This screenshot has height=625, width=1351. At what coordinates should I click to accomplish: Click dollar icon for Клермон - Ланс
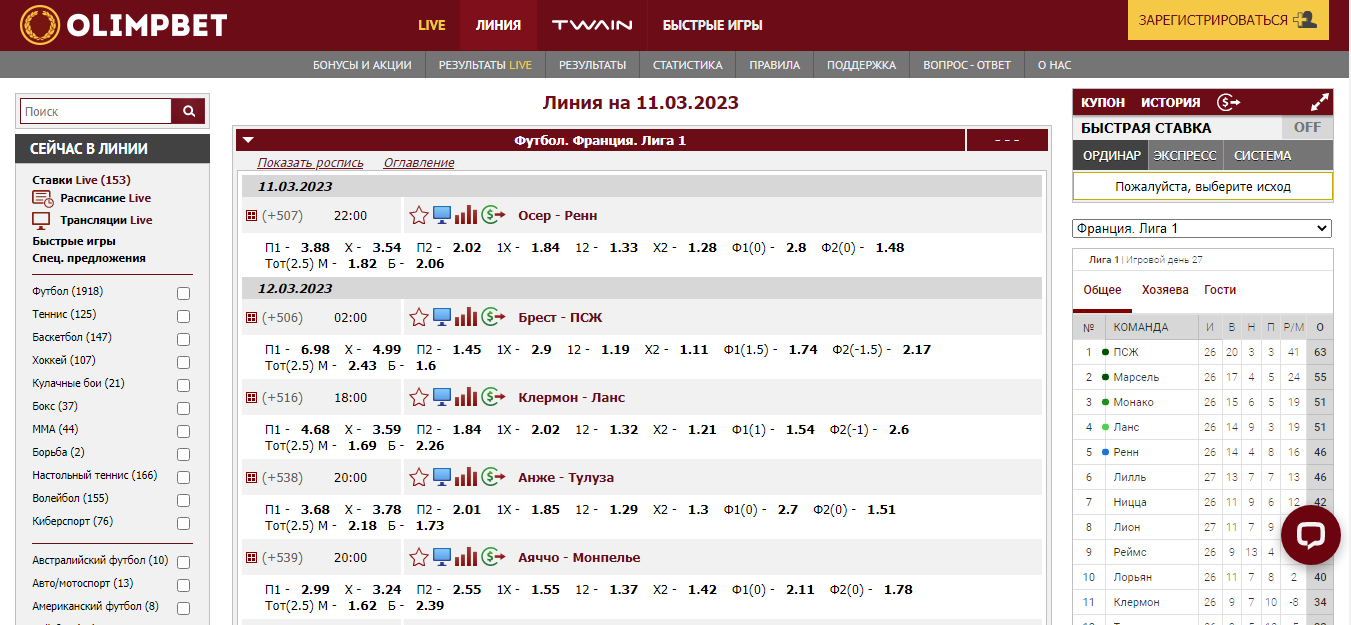[x=492, y=397]
